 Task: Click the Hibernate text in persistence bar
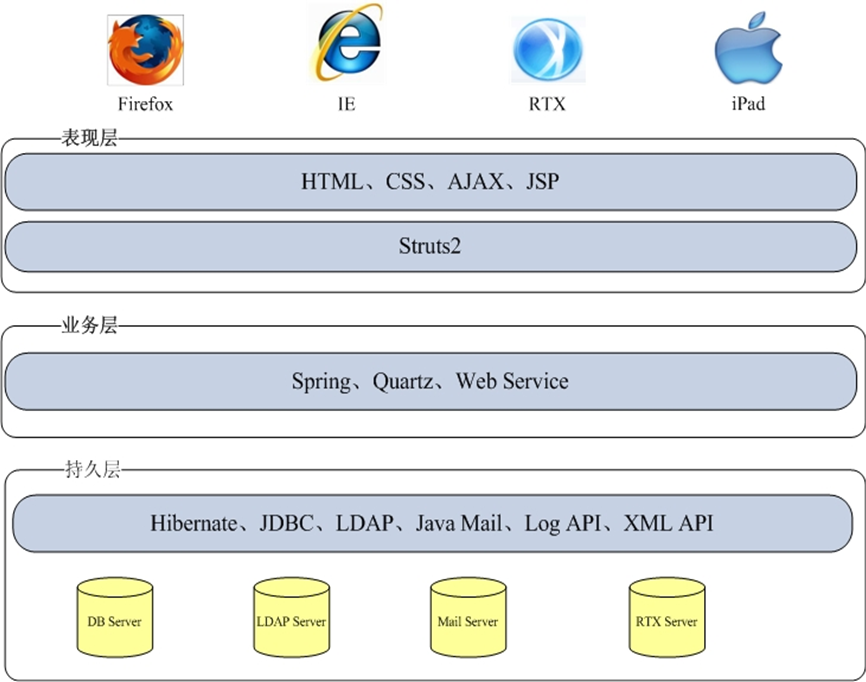point(194,523)
